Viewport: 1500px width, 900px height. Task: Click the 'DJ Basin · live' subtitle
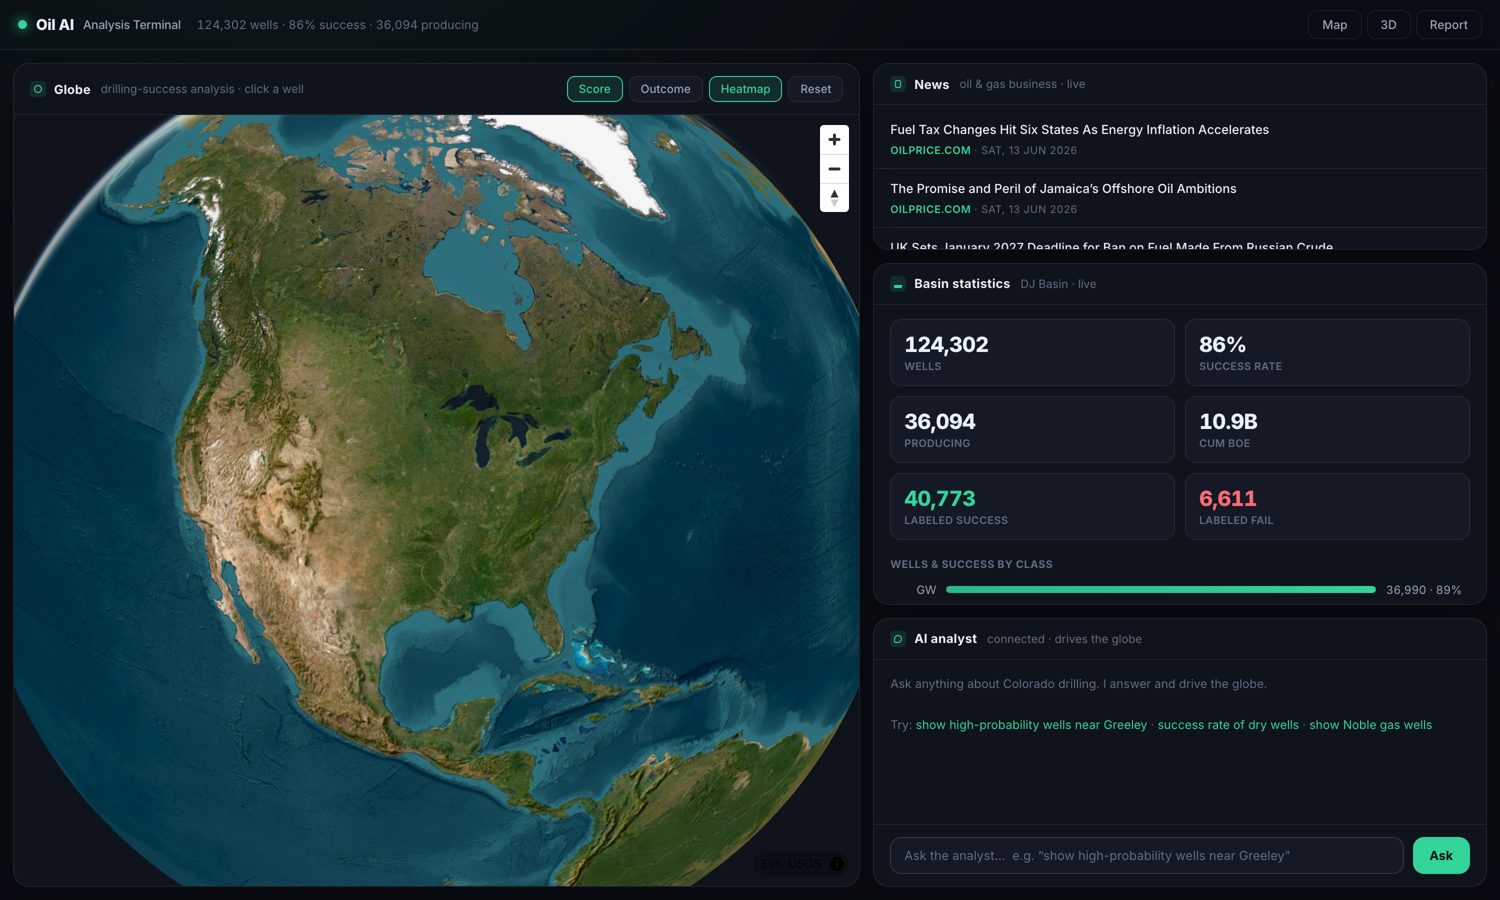coord(1058,284)
